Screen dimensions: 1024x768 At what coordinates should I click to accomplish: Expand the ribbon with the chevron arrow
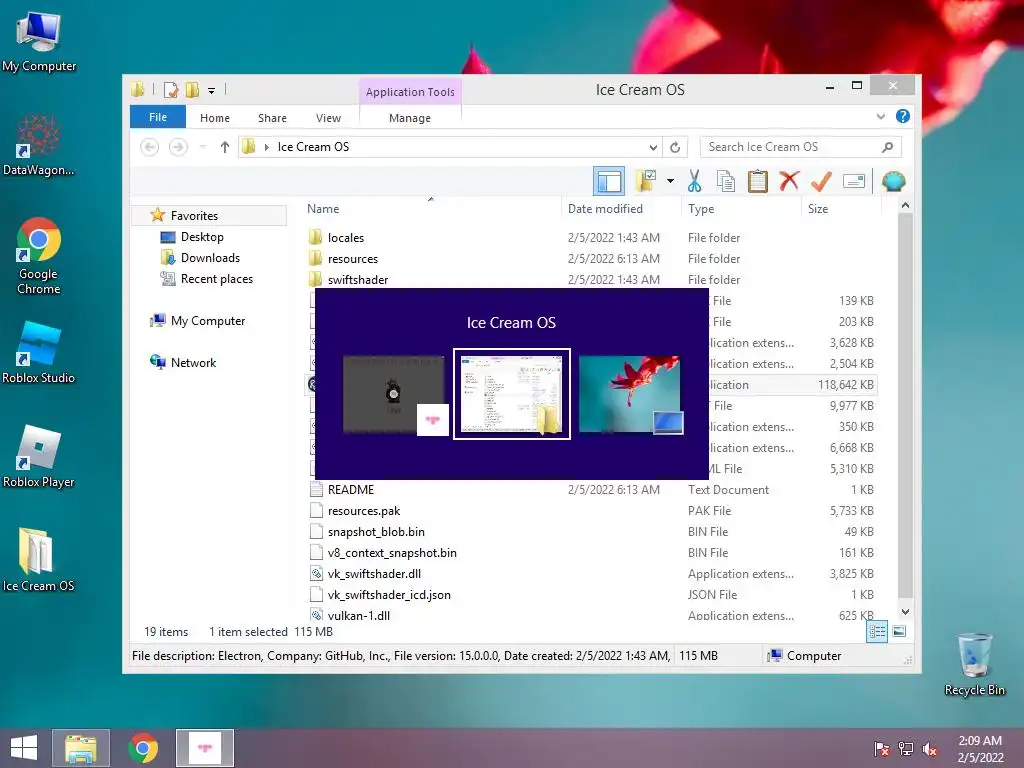[880, 116]
